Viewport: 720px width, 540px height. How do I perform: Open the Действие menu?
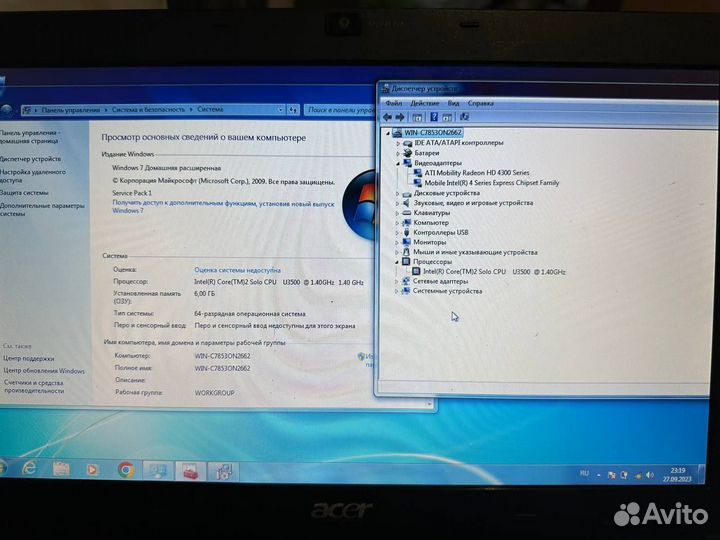[424, 103]
